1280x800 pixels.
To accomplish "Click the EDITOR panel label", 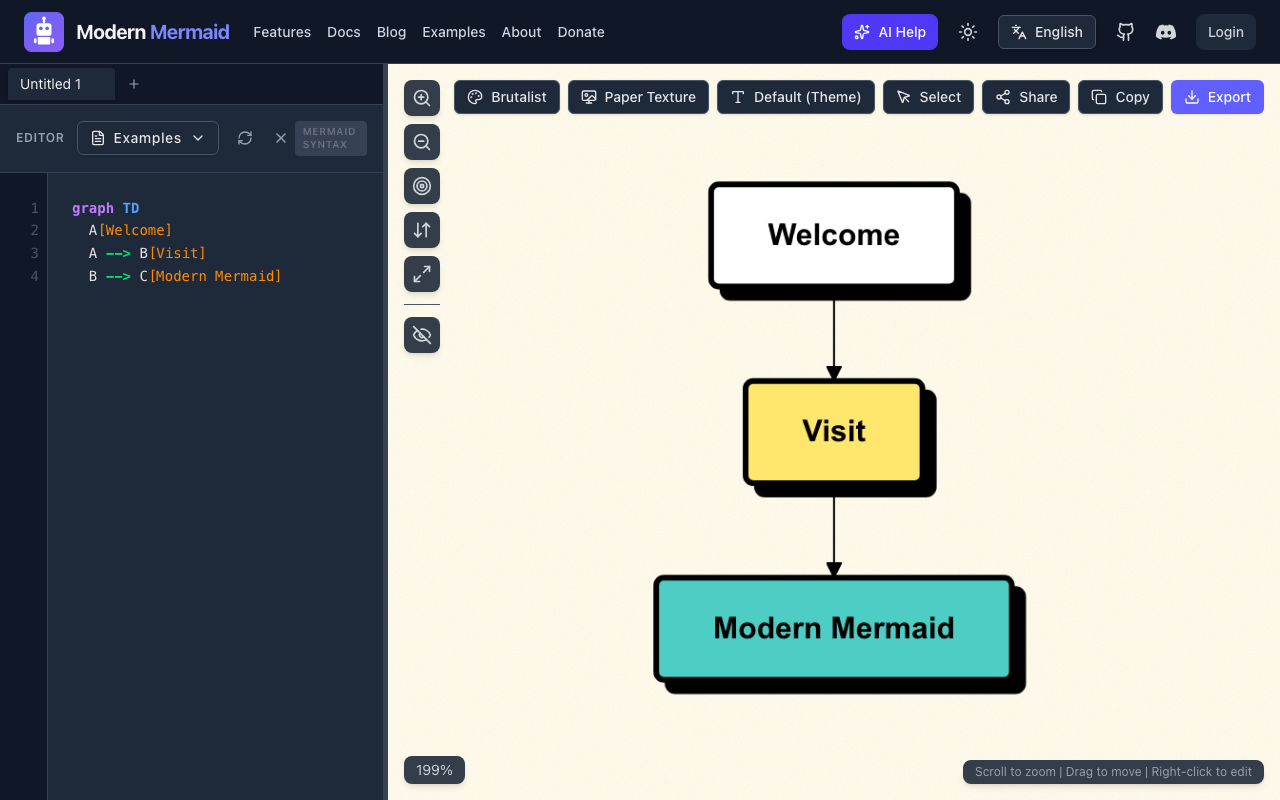I will 40,138.
